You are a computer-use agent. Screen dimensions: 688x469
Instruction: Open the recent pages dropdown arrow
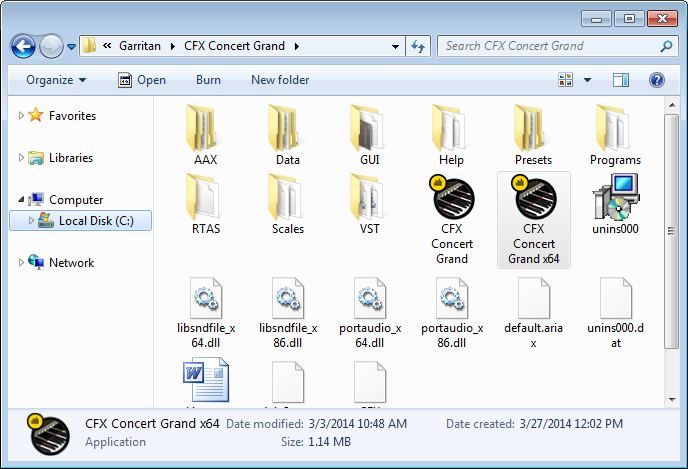[71, 46]
